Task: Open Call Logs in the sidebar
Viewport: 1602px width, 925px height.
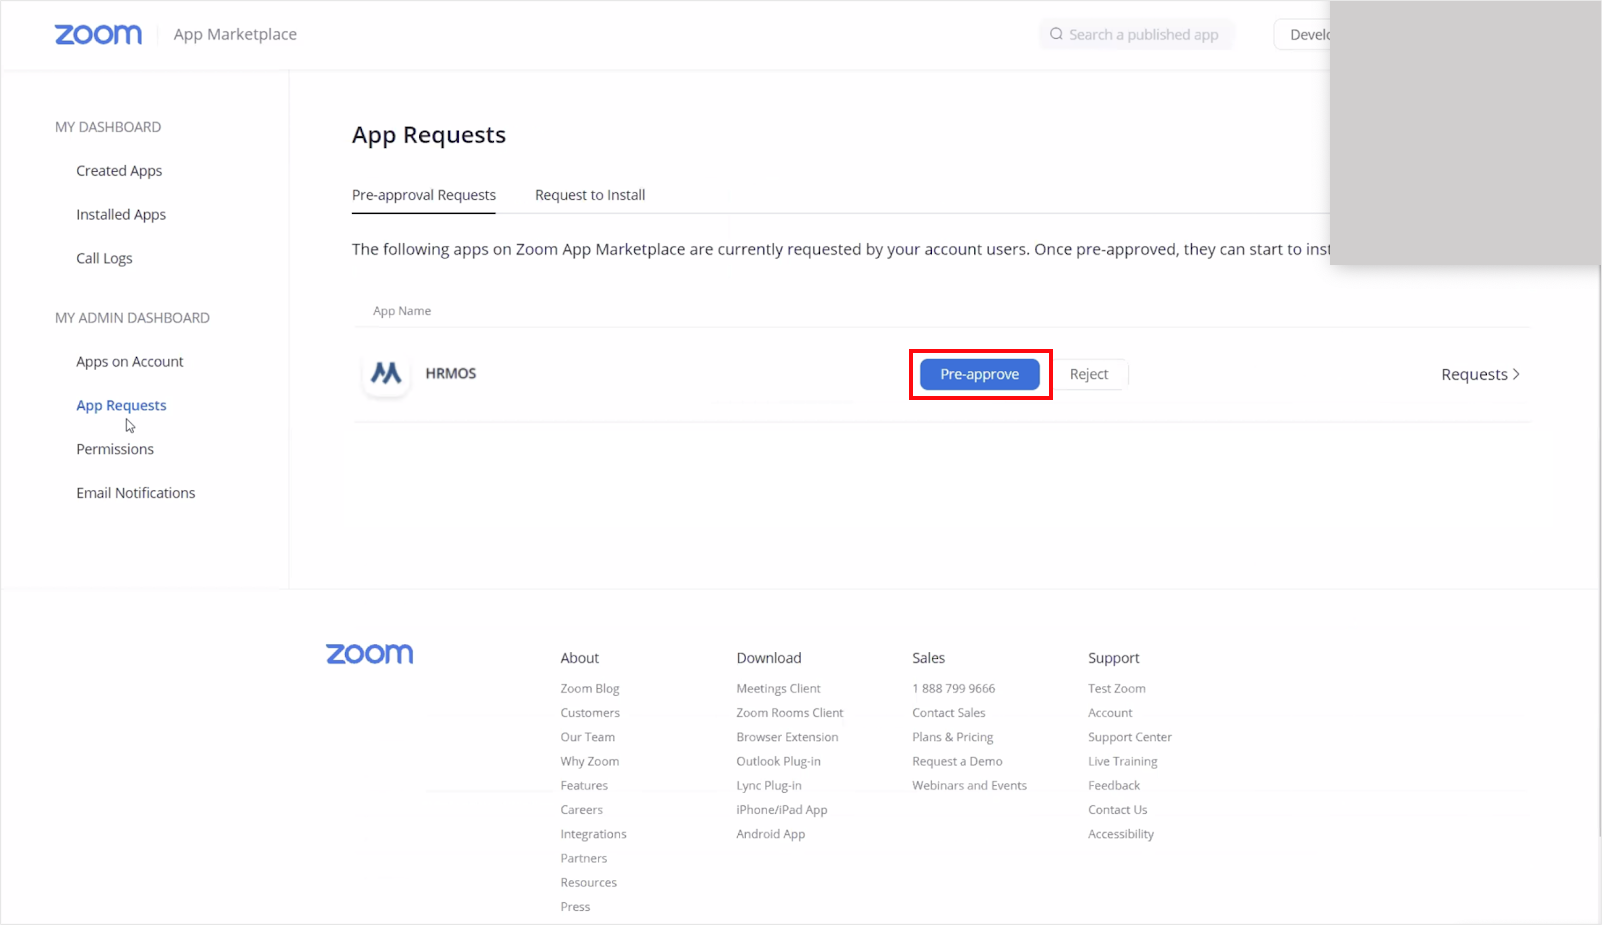Action: point(104,258)
